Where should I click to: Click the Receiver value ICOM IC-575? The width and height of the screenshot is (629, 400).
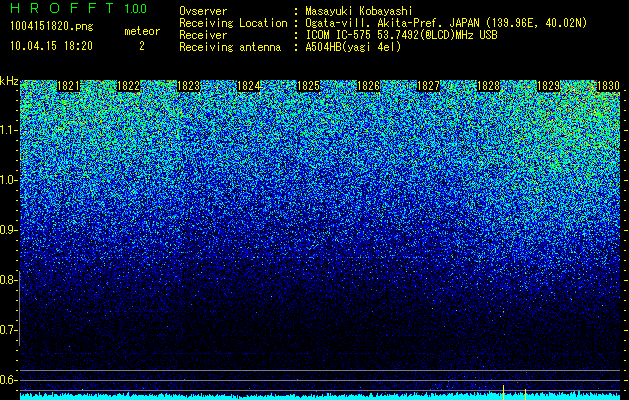click(339, 35)
